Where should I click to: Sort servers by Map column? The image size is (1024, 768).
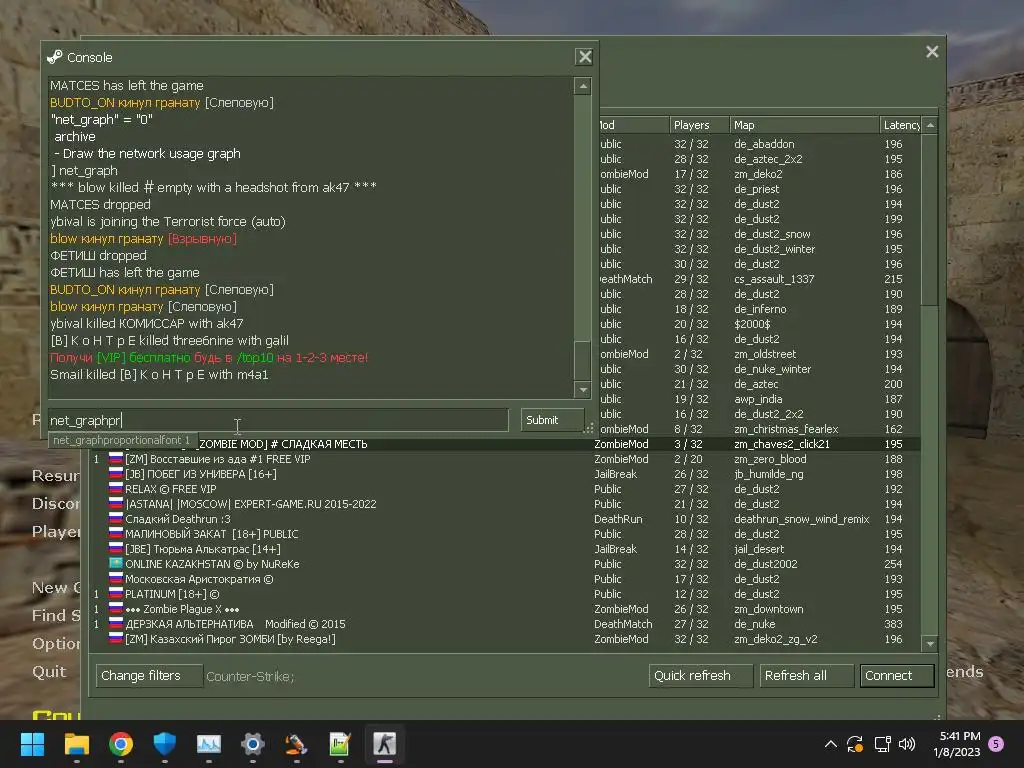click(805, 125)
